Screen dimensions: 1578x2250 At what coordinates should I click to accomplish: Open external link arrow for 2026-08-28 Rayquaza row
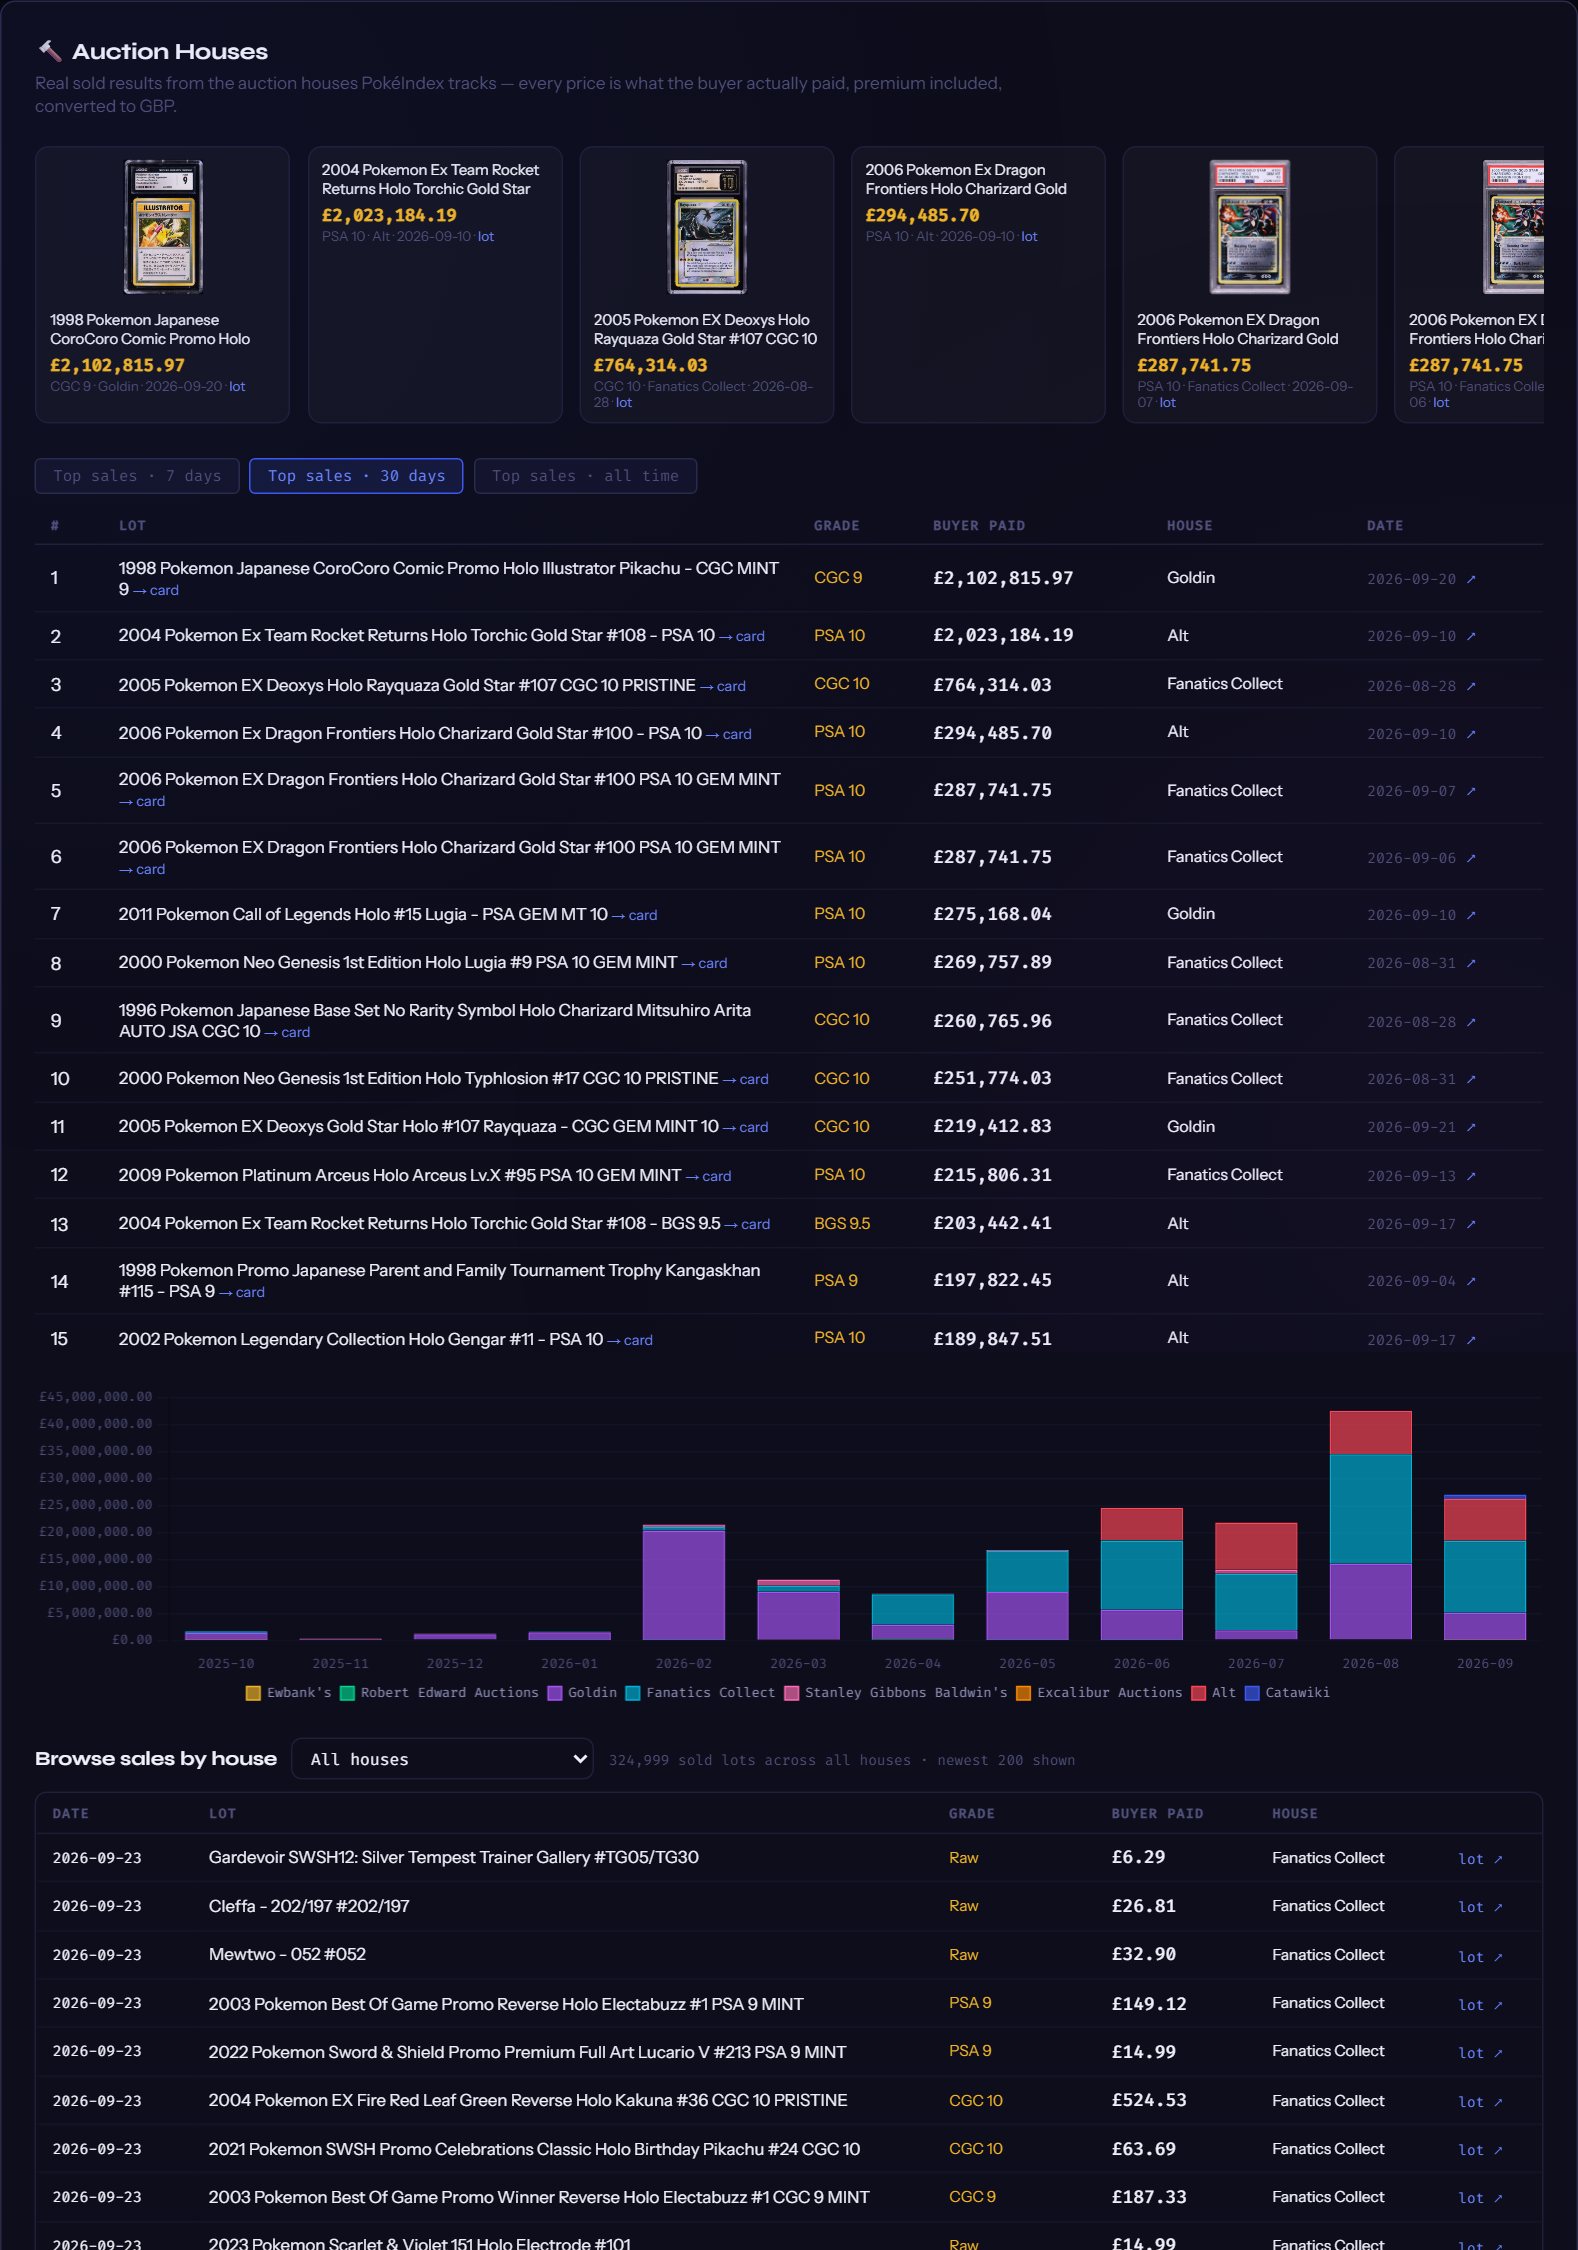point(1471,686)
